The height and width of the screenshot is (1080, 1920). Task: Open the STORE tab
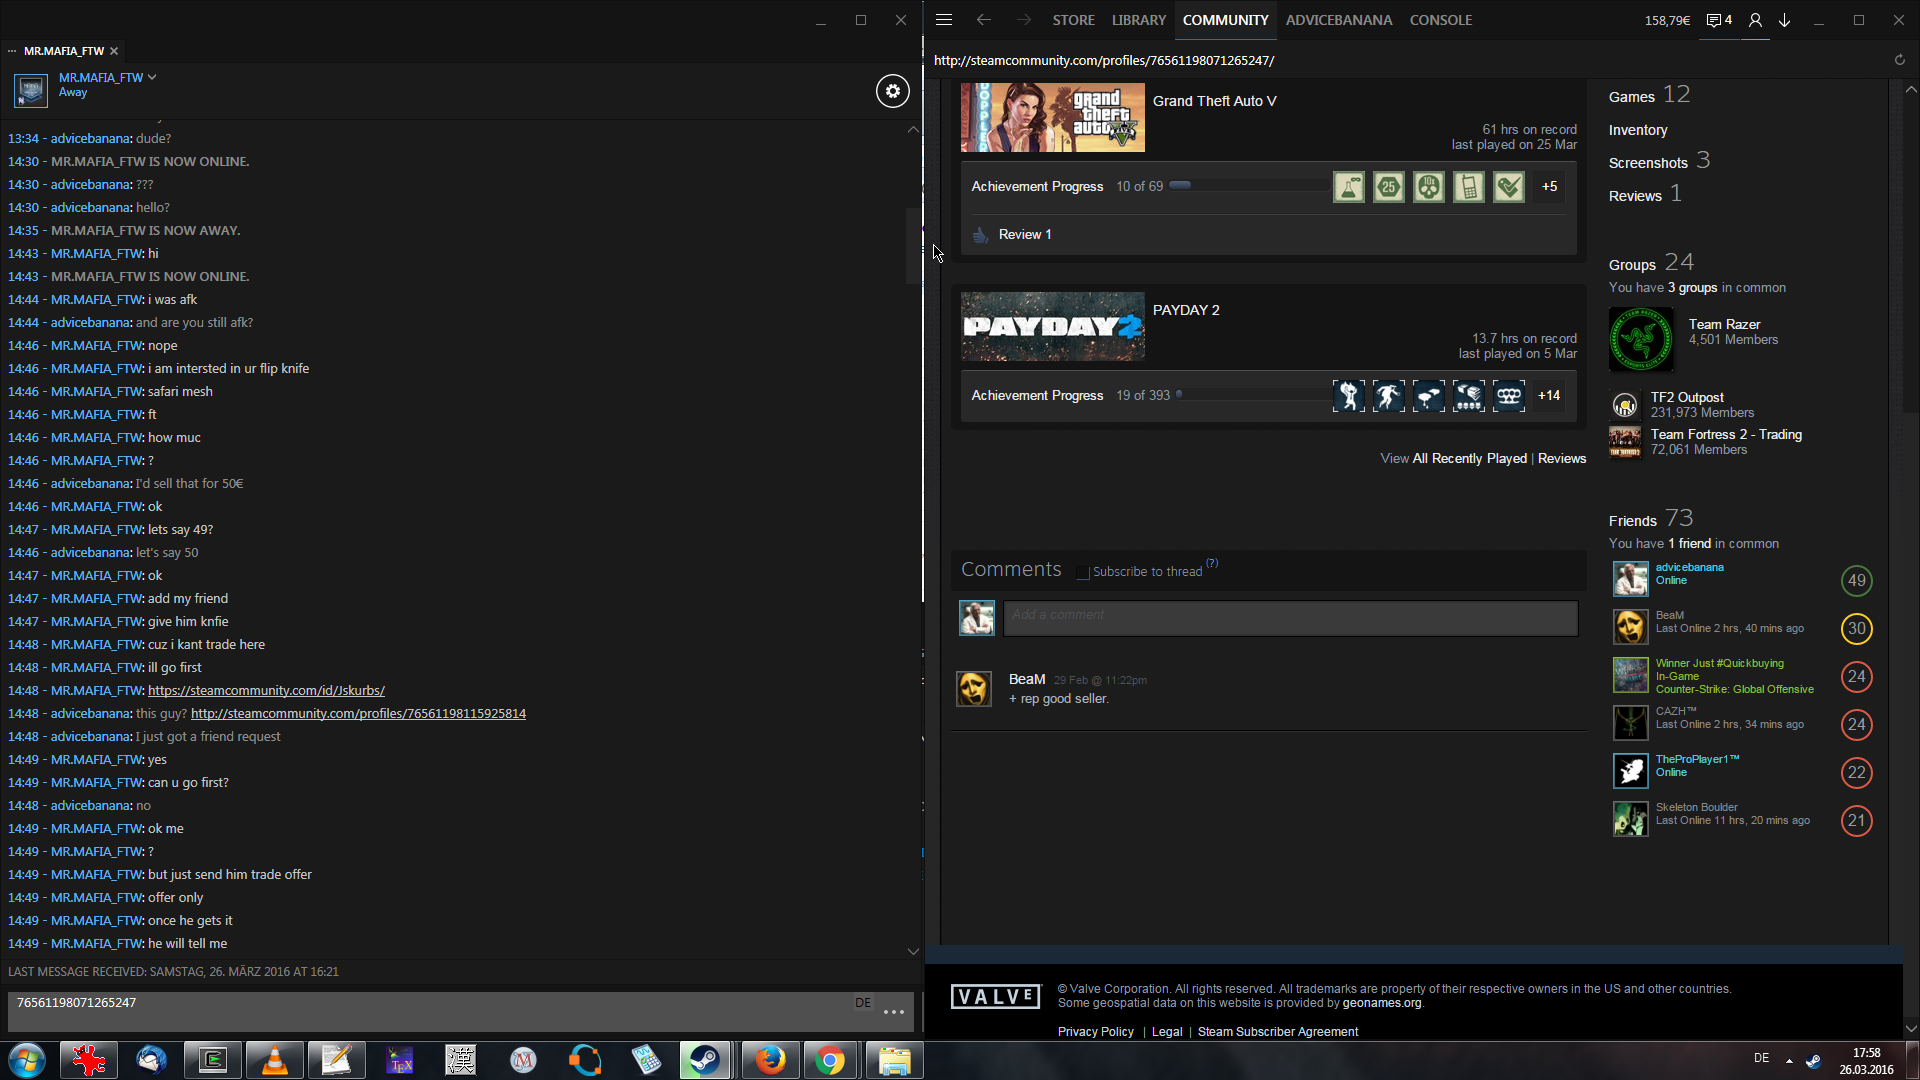coord(1073,20)
